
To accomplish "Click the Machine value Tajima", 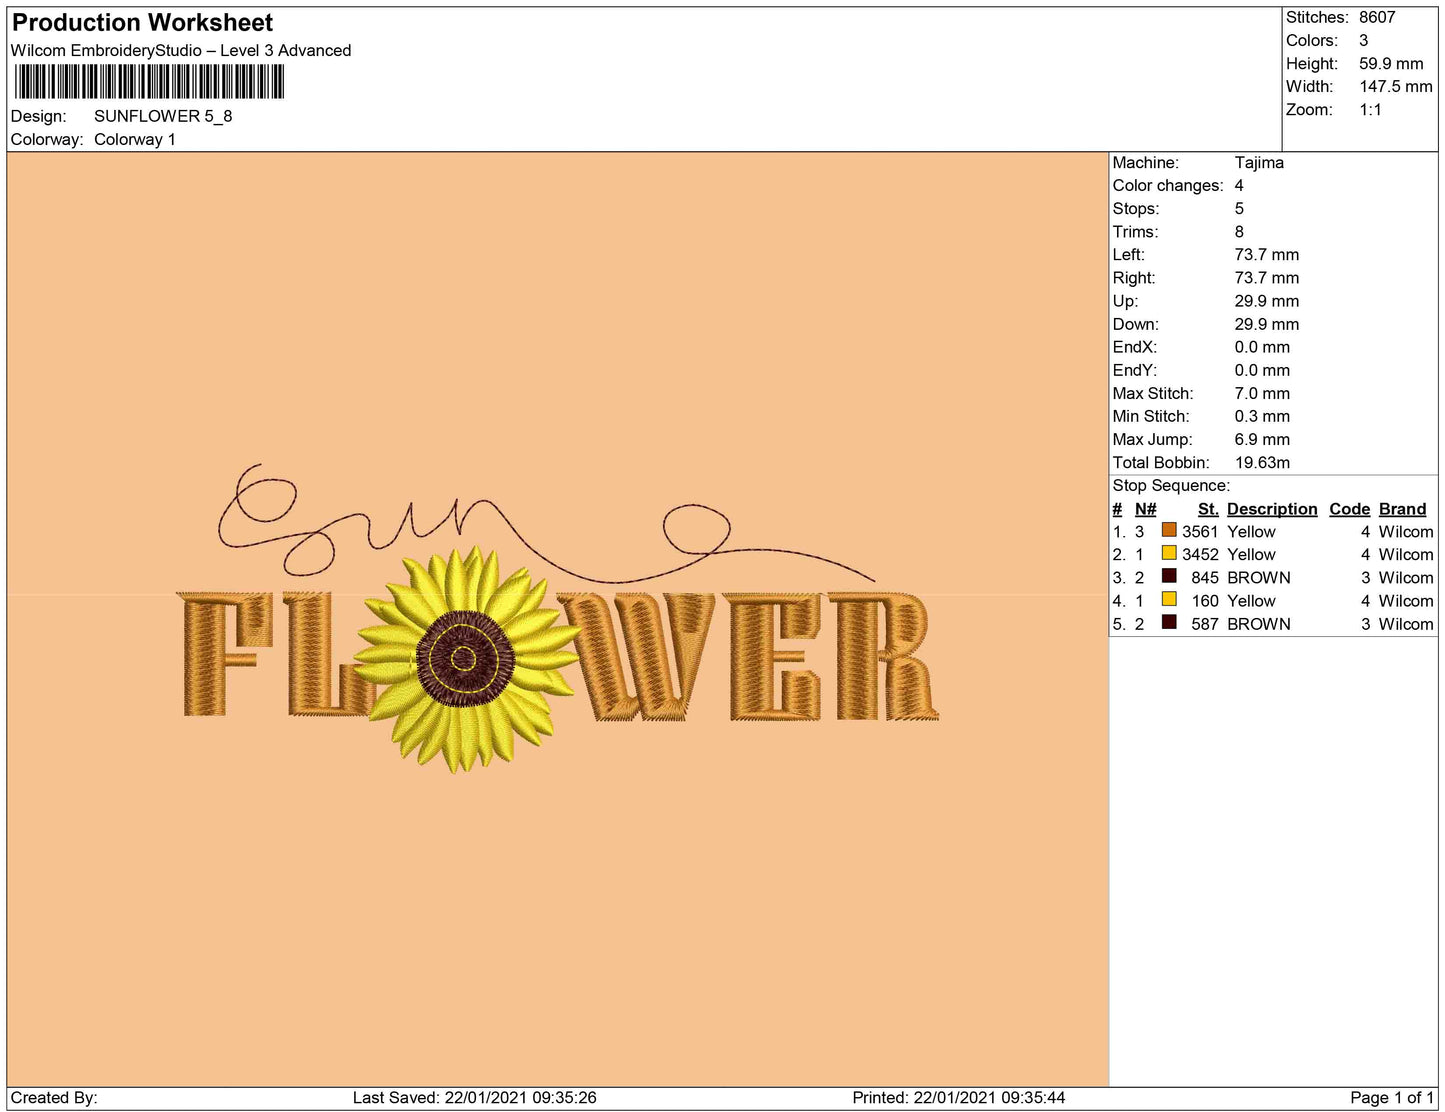I will click(x=1259, y=162).
